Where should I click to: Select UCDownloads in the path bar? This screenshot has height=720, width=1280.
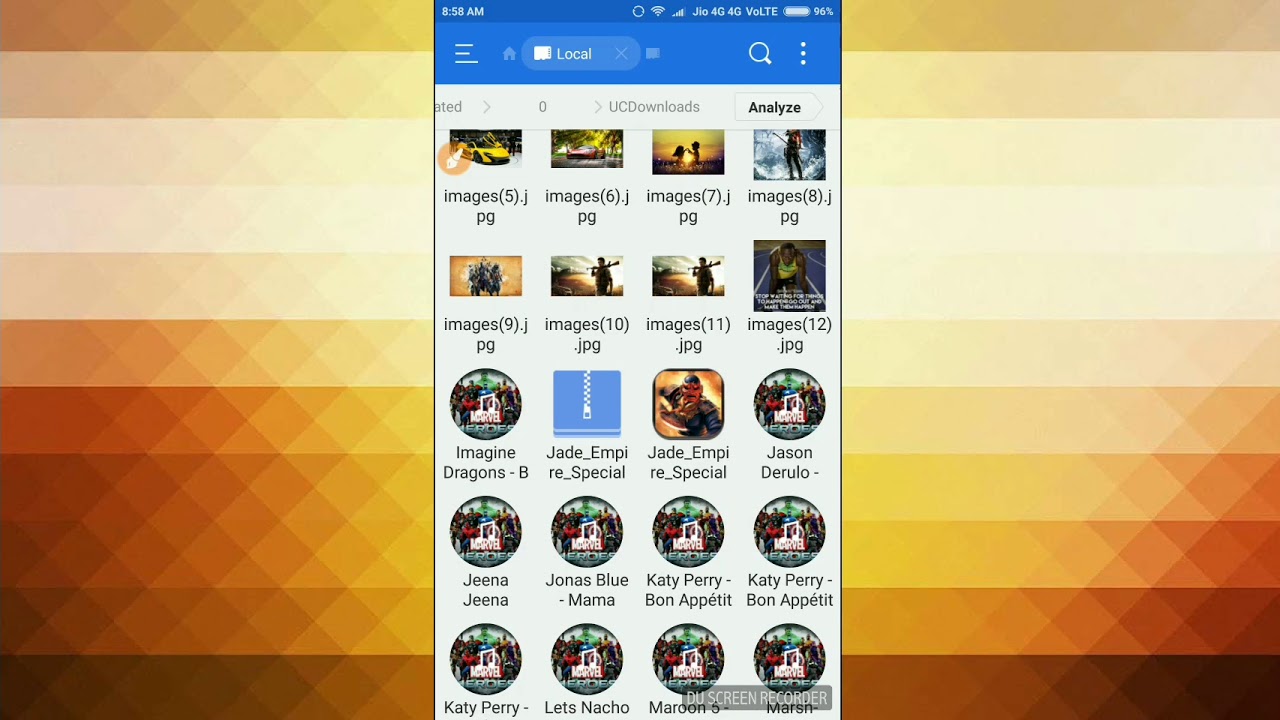point(654,107)
